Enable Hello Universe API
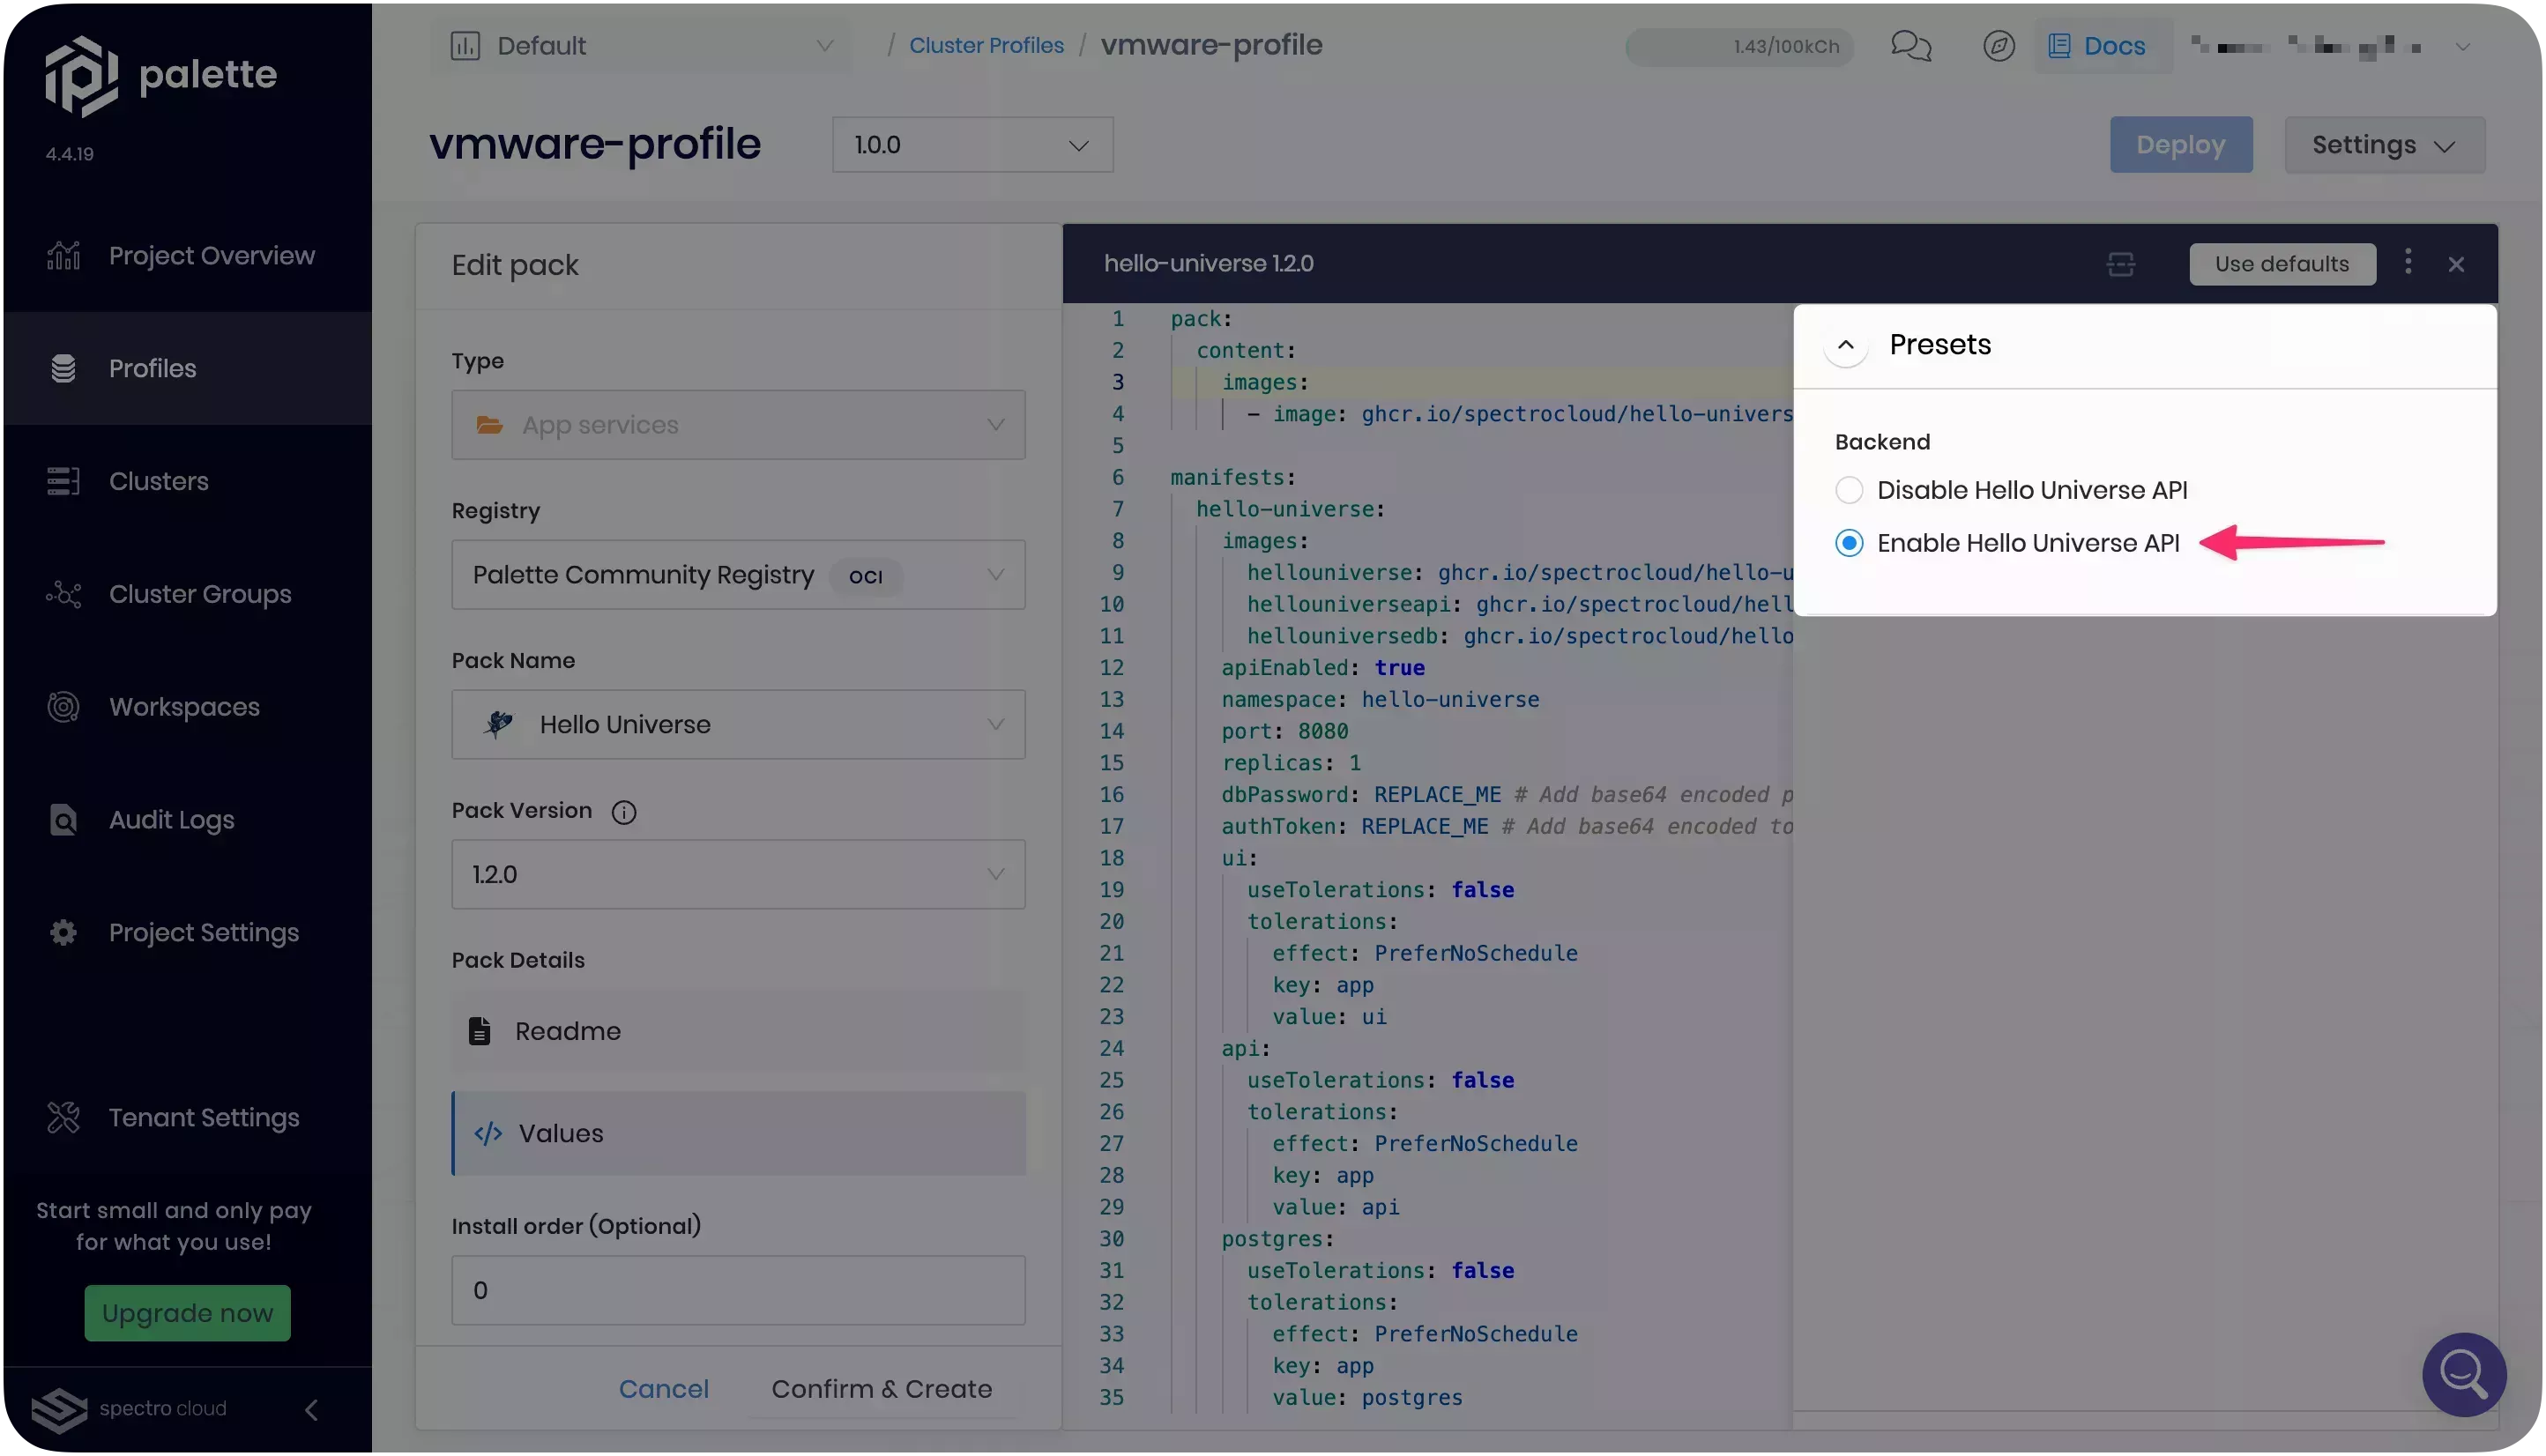The image size is (2546, 1456). tap(1850, 542)
